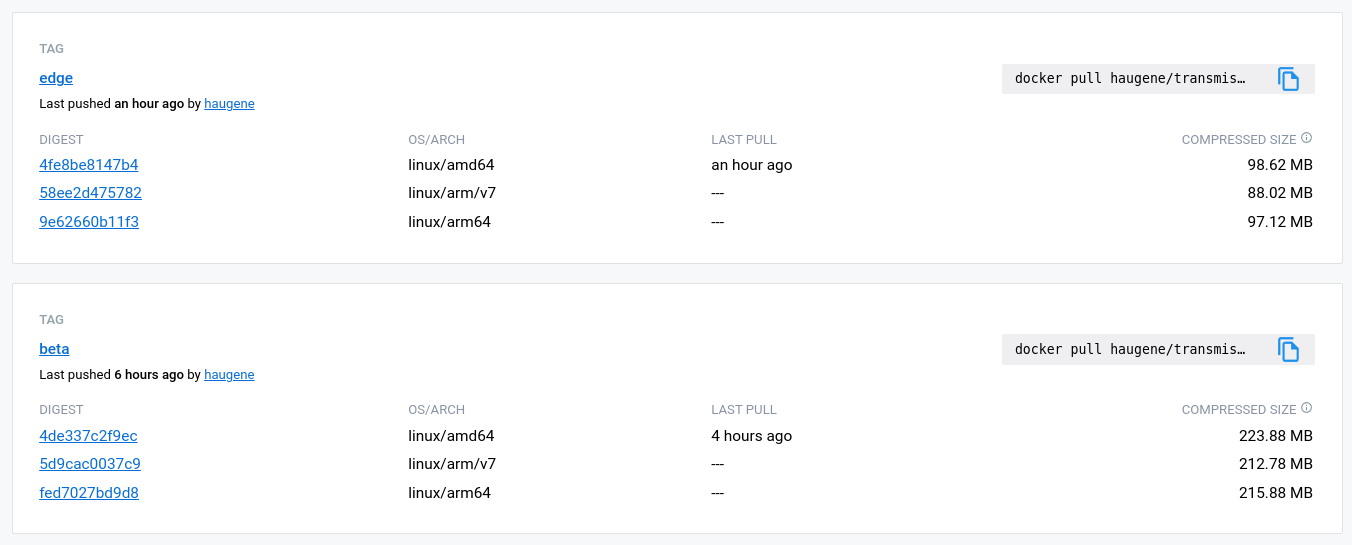Open haugene profile under edge tag
This screenshot has height=545, width=1352.
(229, 104)
